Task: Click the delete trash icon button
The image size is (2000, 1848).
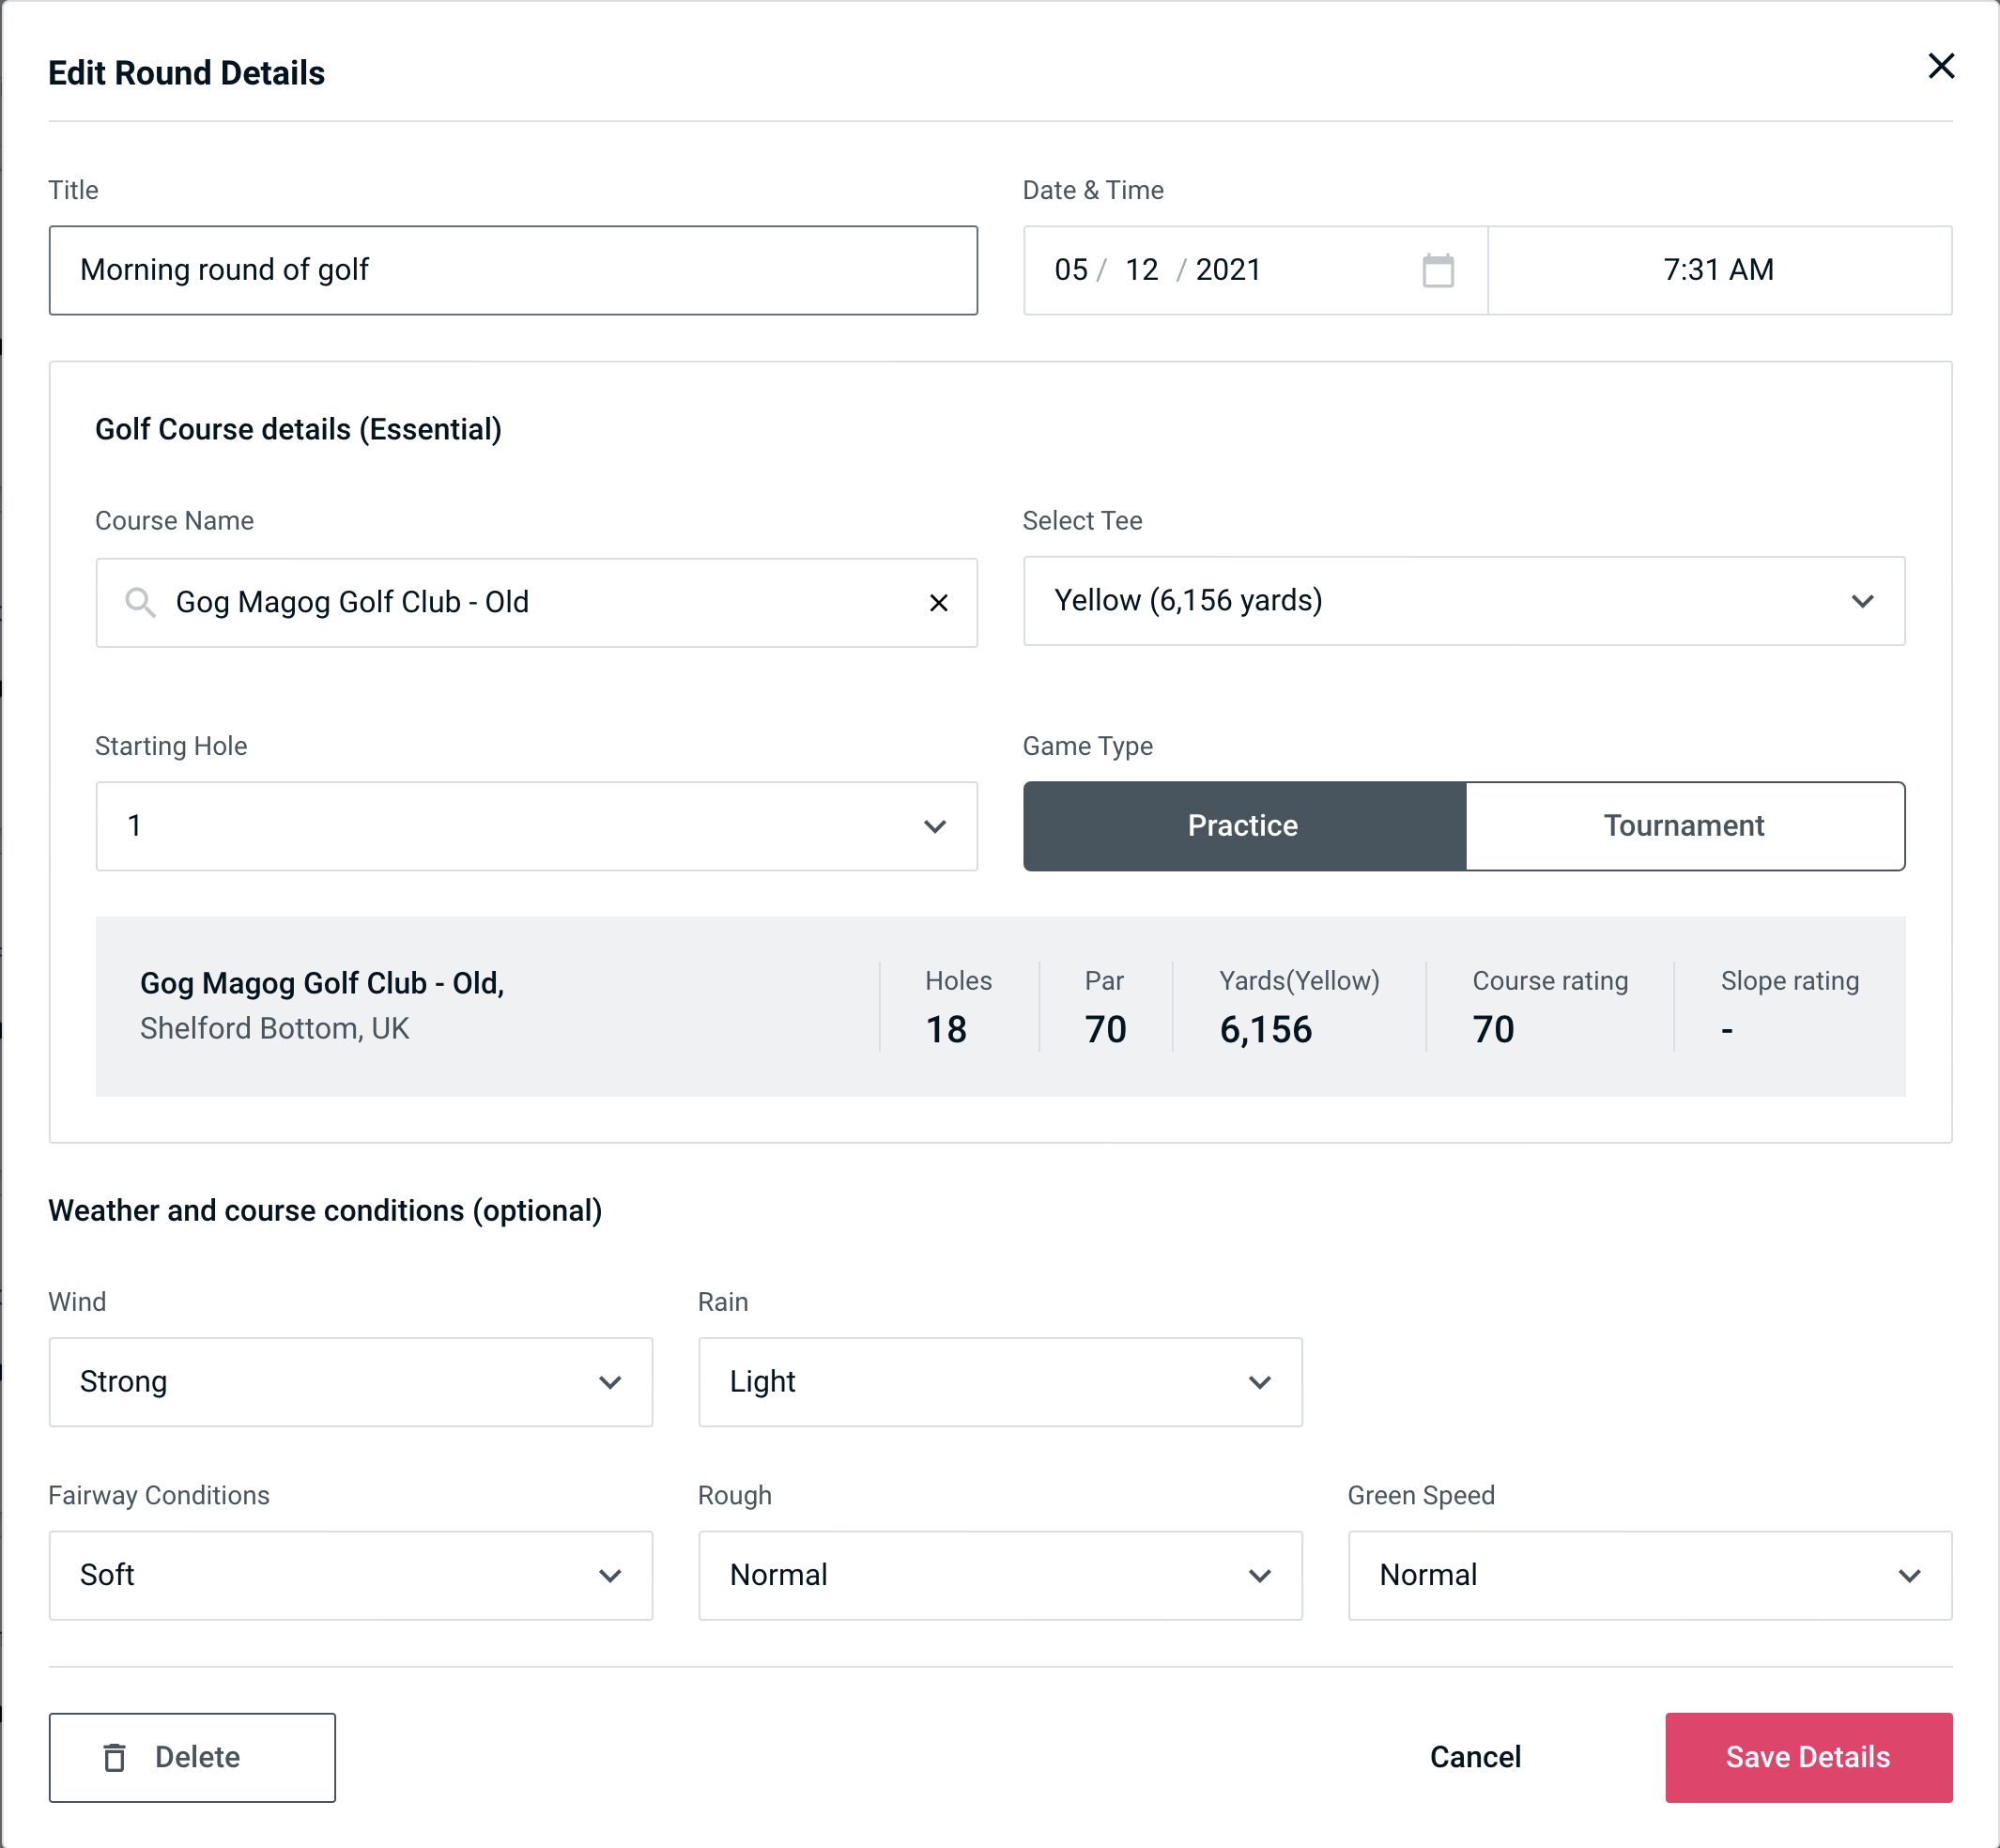Action: (x=115, y=1756)
